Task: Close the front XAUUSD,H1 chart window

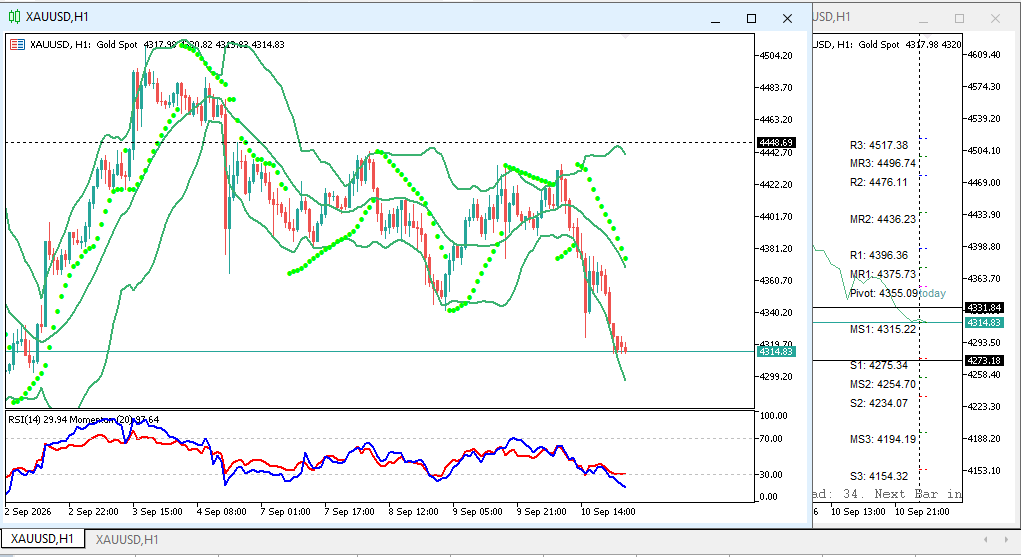Action: [787, 18]
